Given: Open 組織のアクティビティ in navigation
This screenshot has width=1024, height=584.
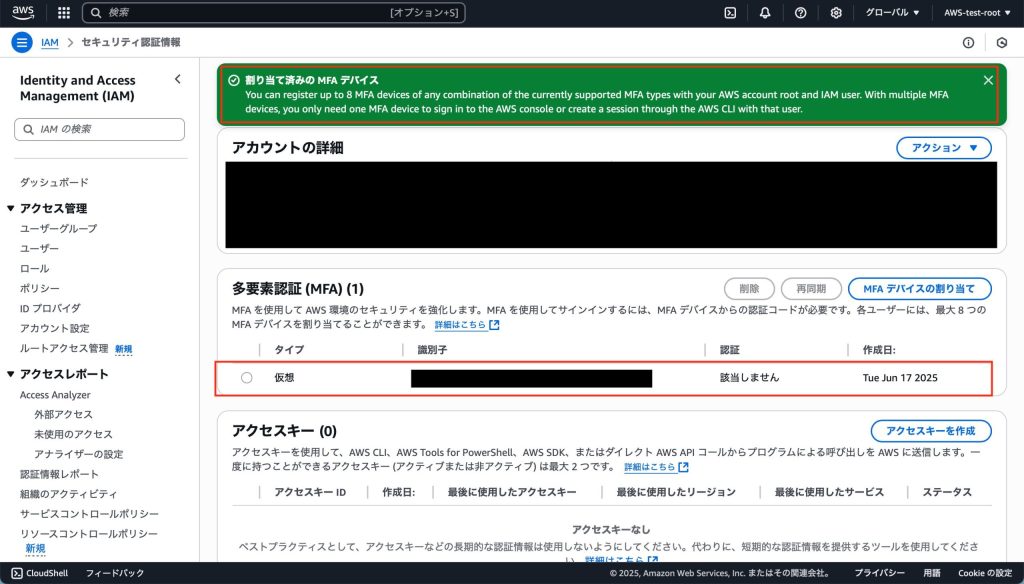Looking at the screenshot, I should click(x=69, y=494).
